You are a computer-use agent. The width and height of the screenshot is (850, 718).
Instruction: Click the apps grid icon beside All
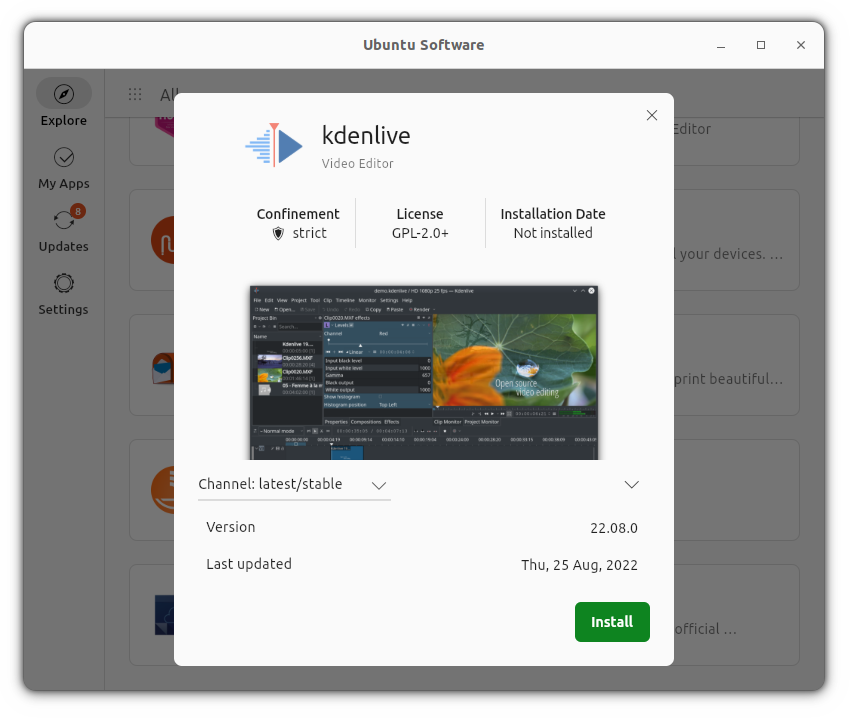pyautogui.click(x=135, y=94)
